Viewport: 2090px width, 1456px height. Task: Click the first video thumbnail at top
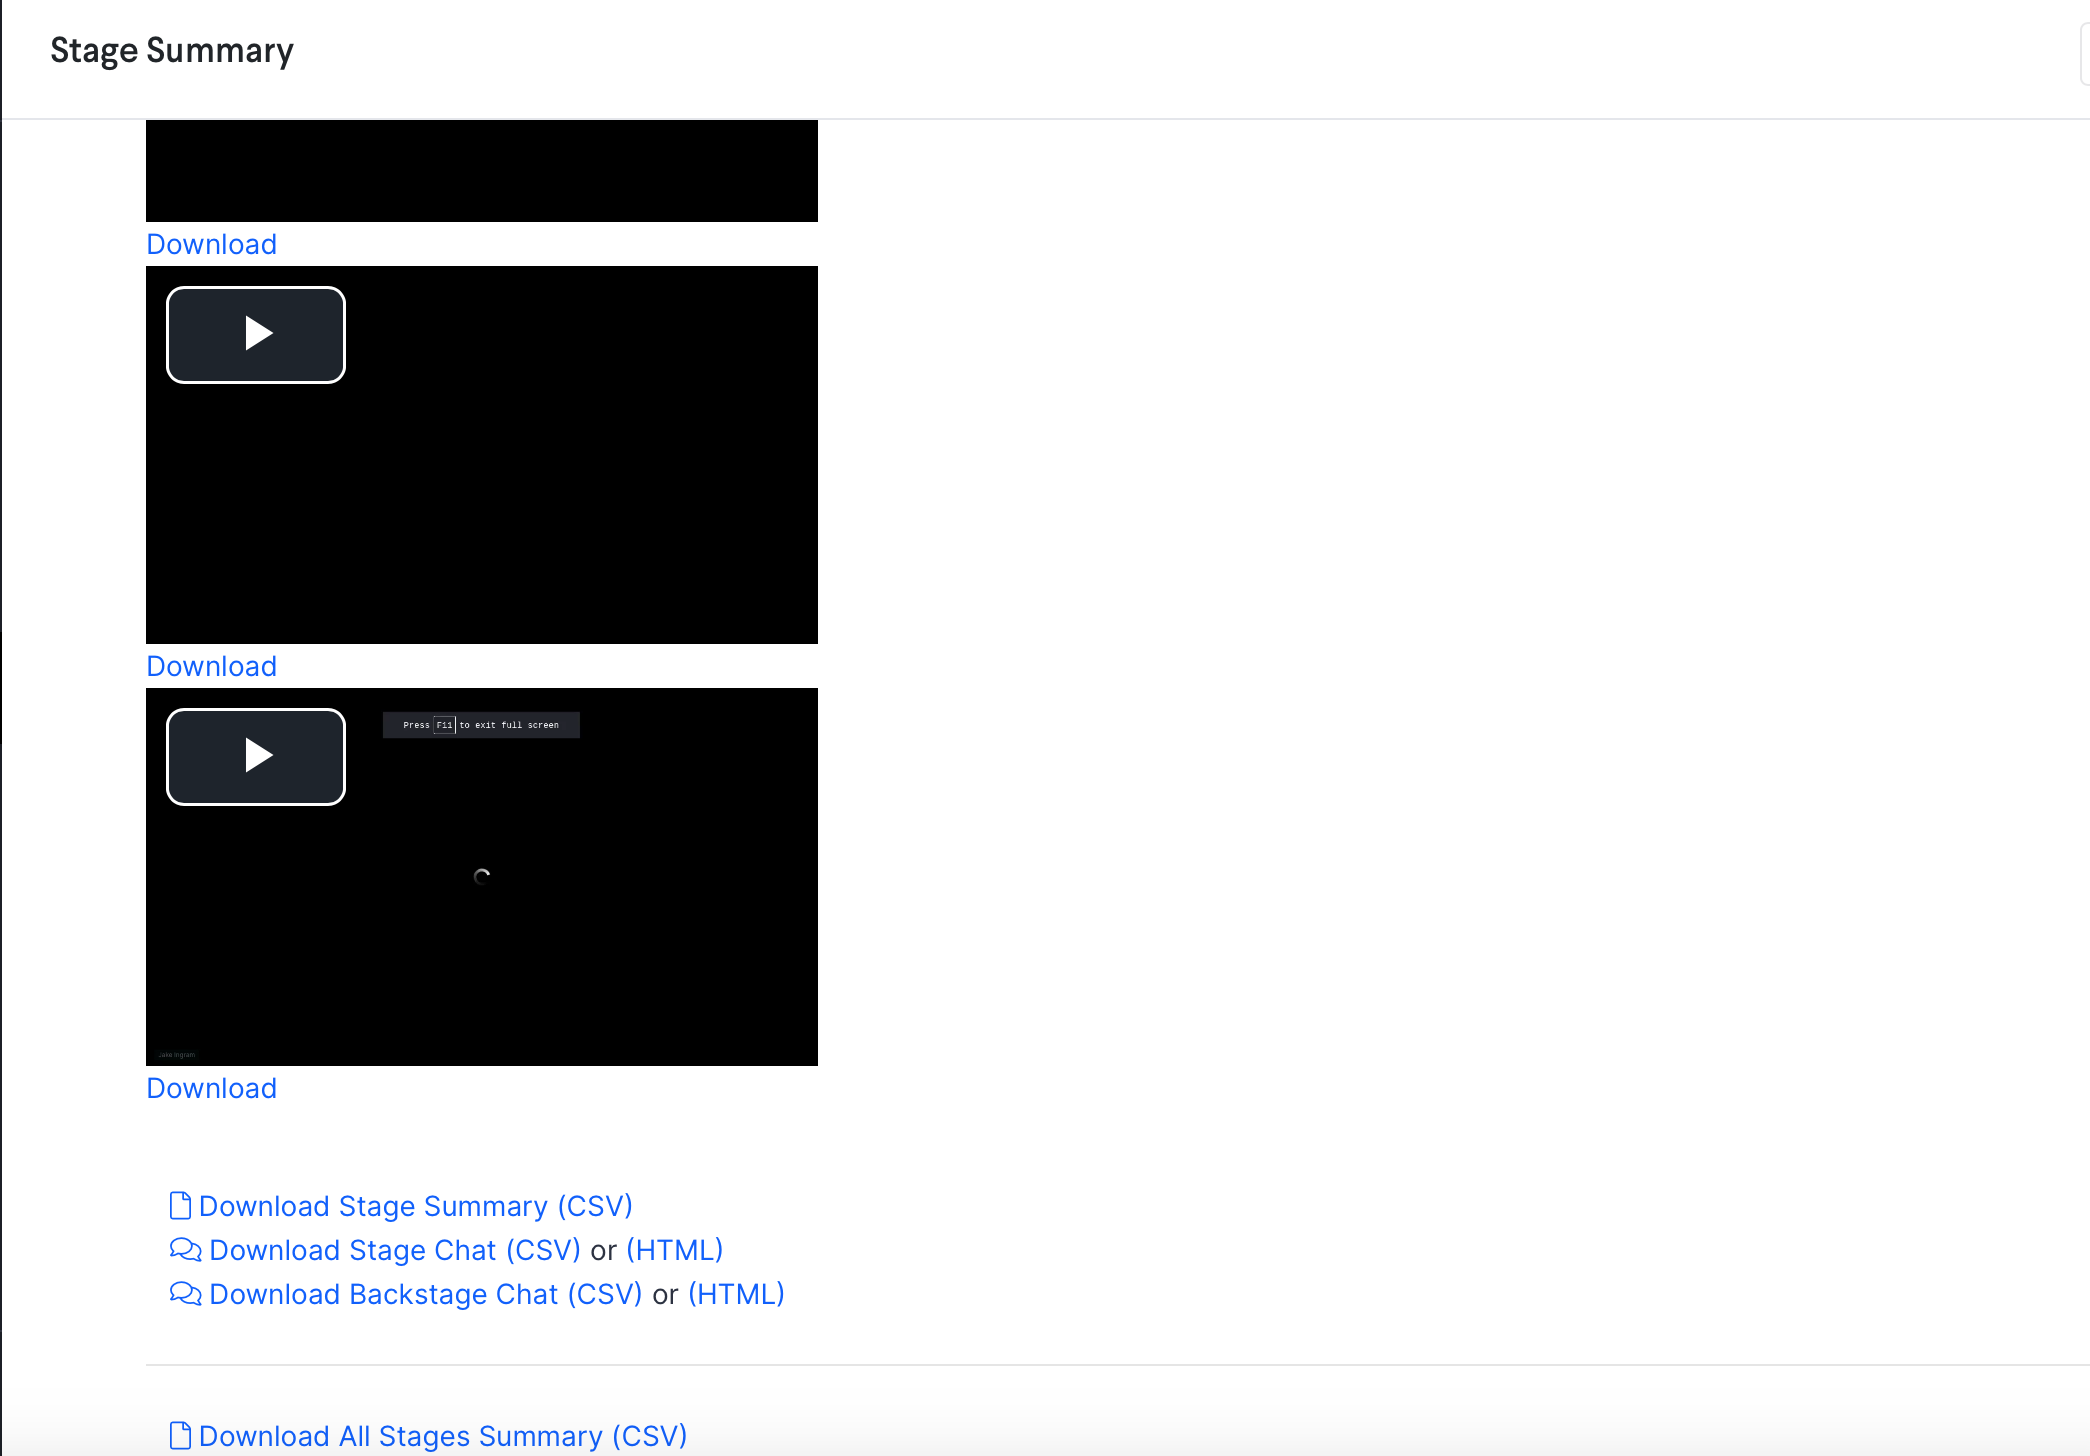coord(482,171)
